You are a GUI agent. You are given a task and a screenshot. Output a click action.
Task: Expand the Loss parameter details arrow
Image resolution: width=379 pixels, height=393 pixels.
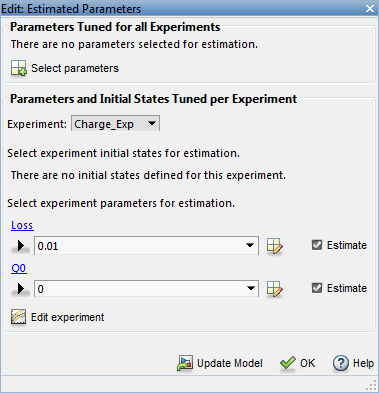20,246
